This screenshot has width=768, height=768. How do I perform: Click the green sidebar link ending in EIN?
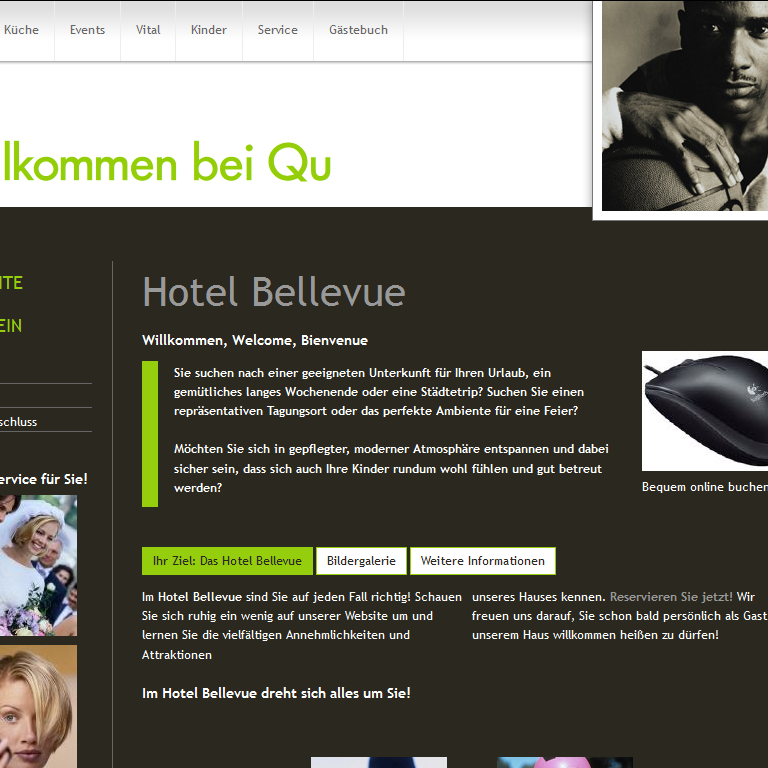(11, 326)
